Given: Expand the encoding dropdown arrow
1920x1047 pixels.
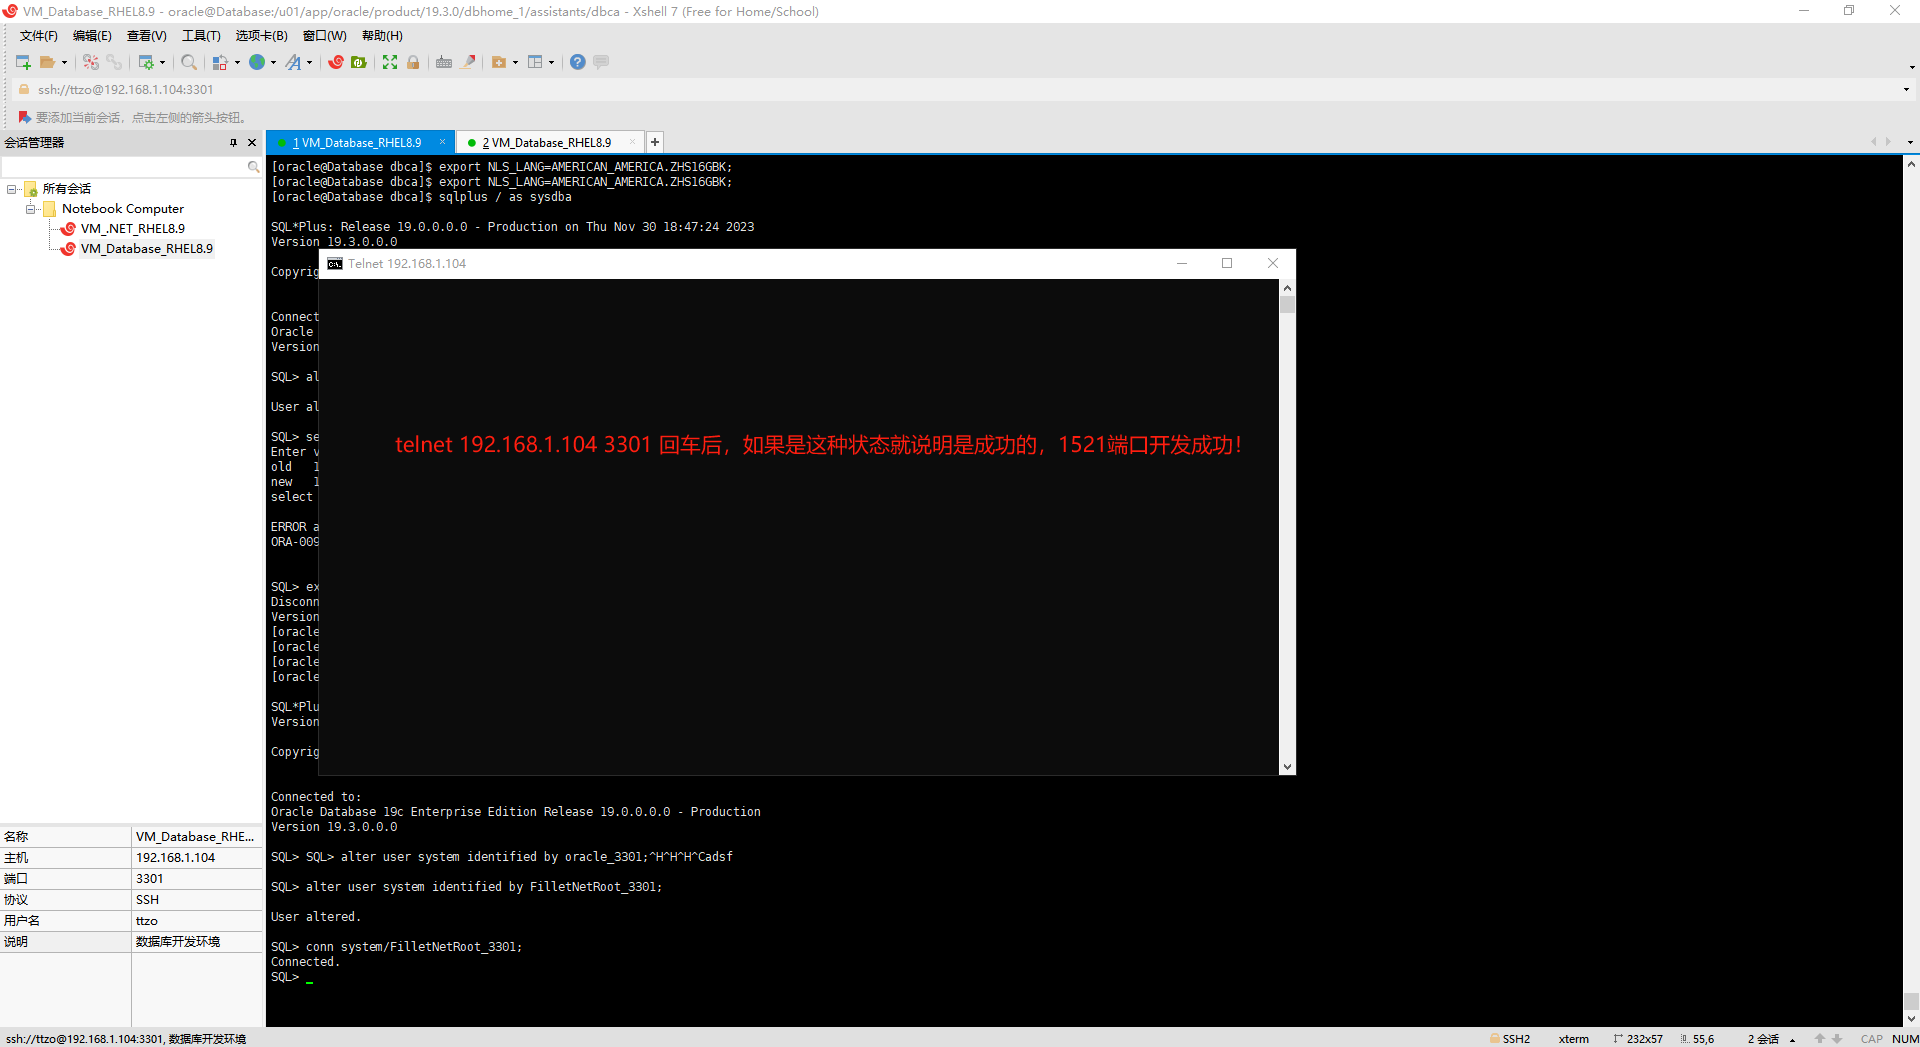Looking at the screenshot, I should tap(273, 62).
